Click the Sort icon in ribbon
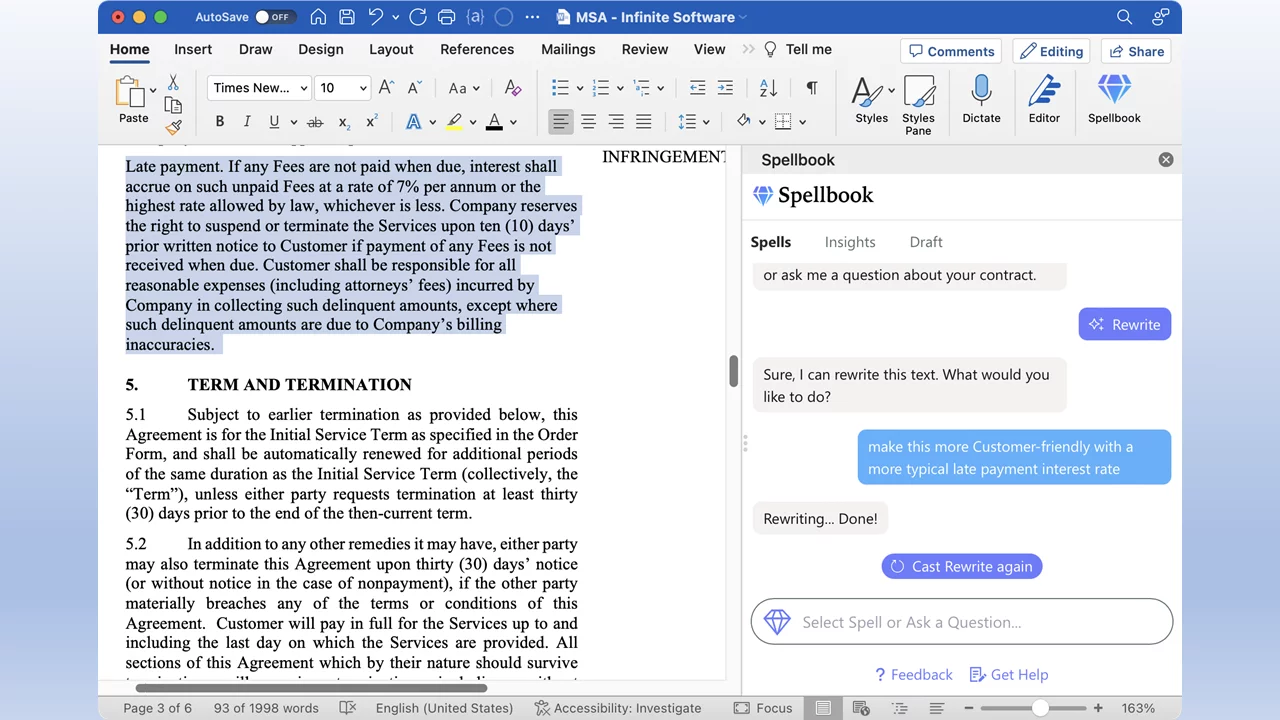Screen dimensions: 1280x720 [x=768, y=88]
